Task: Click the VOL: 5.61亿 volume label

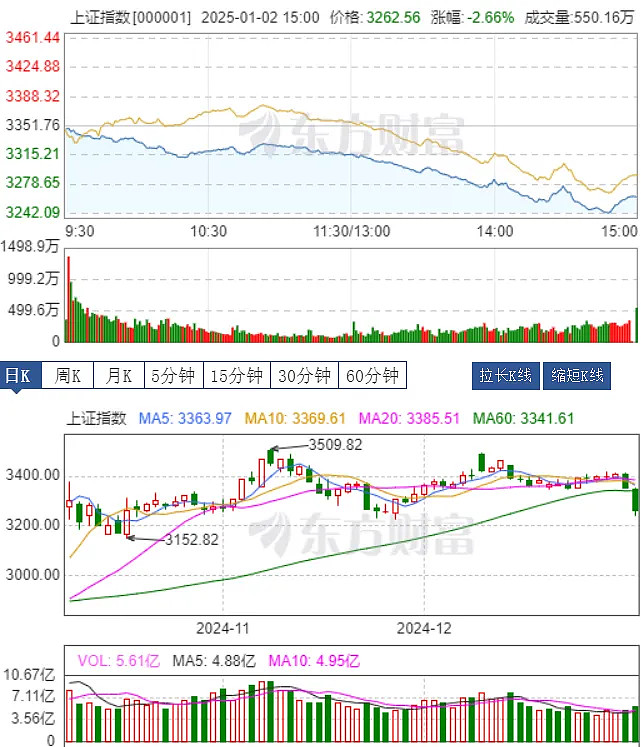Action: [x=118, y=660]
